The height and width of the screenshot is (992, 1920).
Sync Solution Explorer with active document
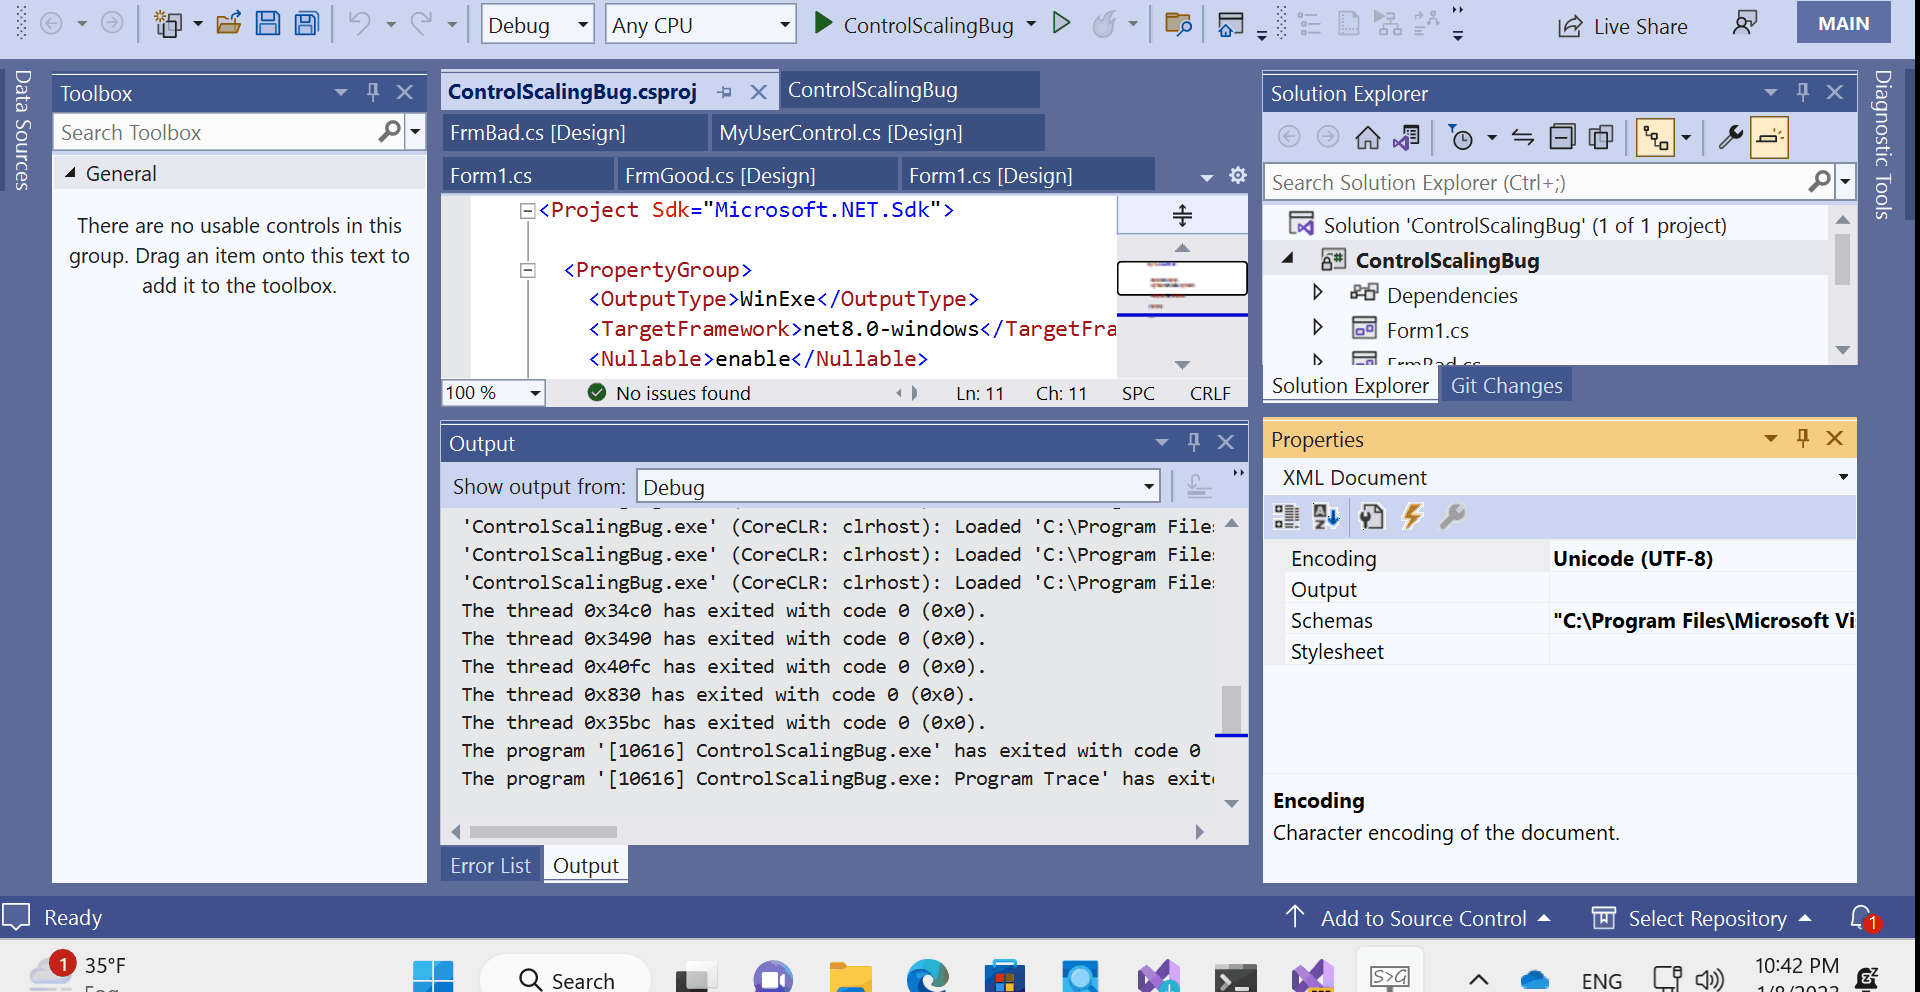point(1522,137)
